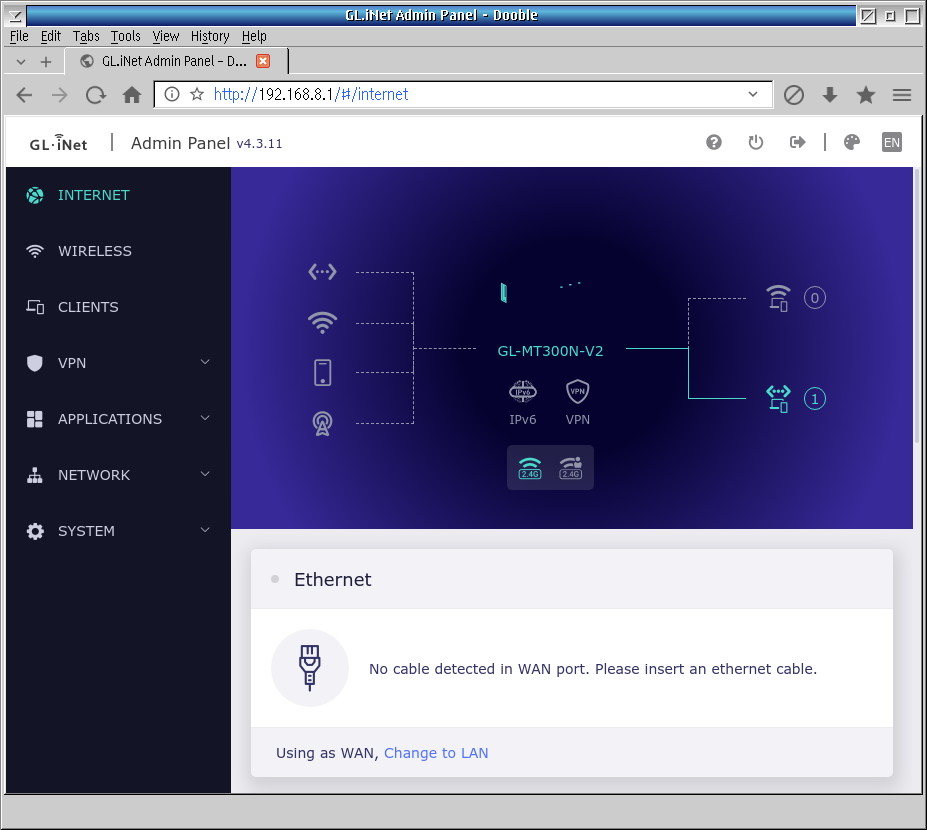Open the INTERNET section in sidebar

point(118,195)
